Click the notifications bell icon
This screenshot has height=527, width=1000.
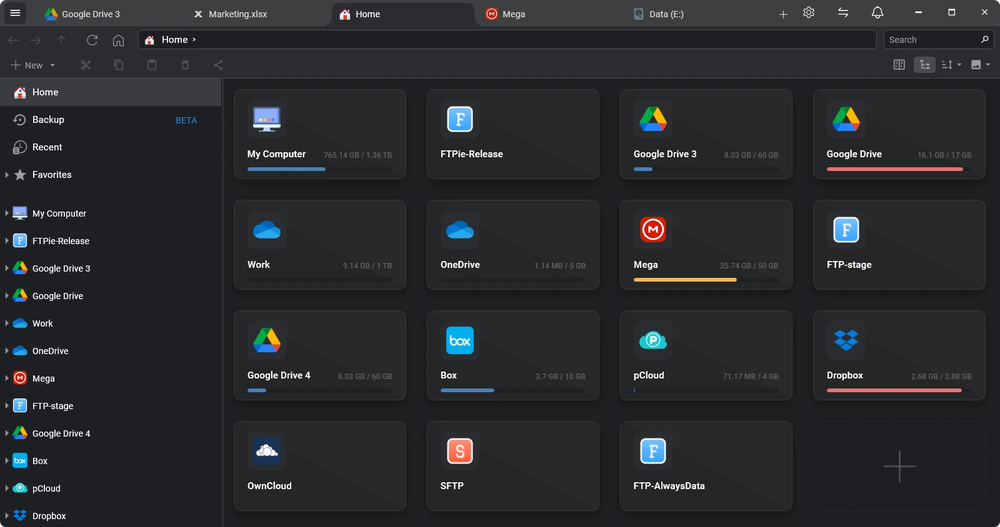(x=877, y=13)
